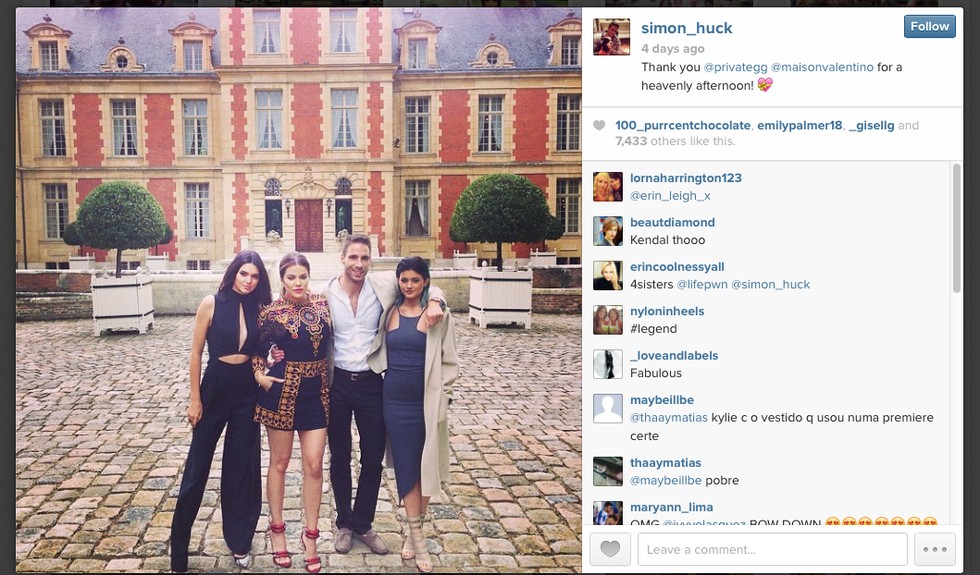Open the @privategg mention link
980x575 pixels.
pos(735,67)
